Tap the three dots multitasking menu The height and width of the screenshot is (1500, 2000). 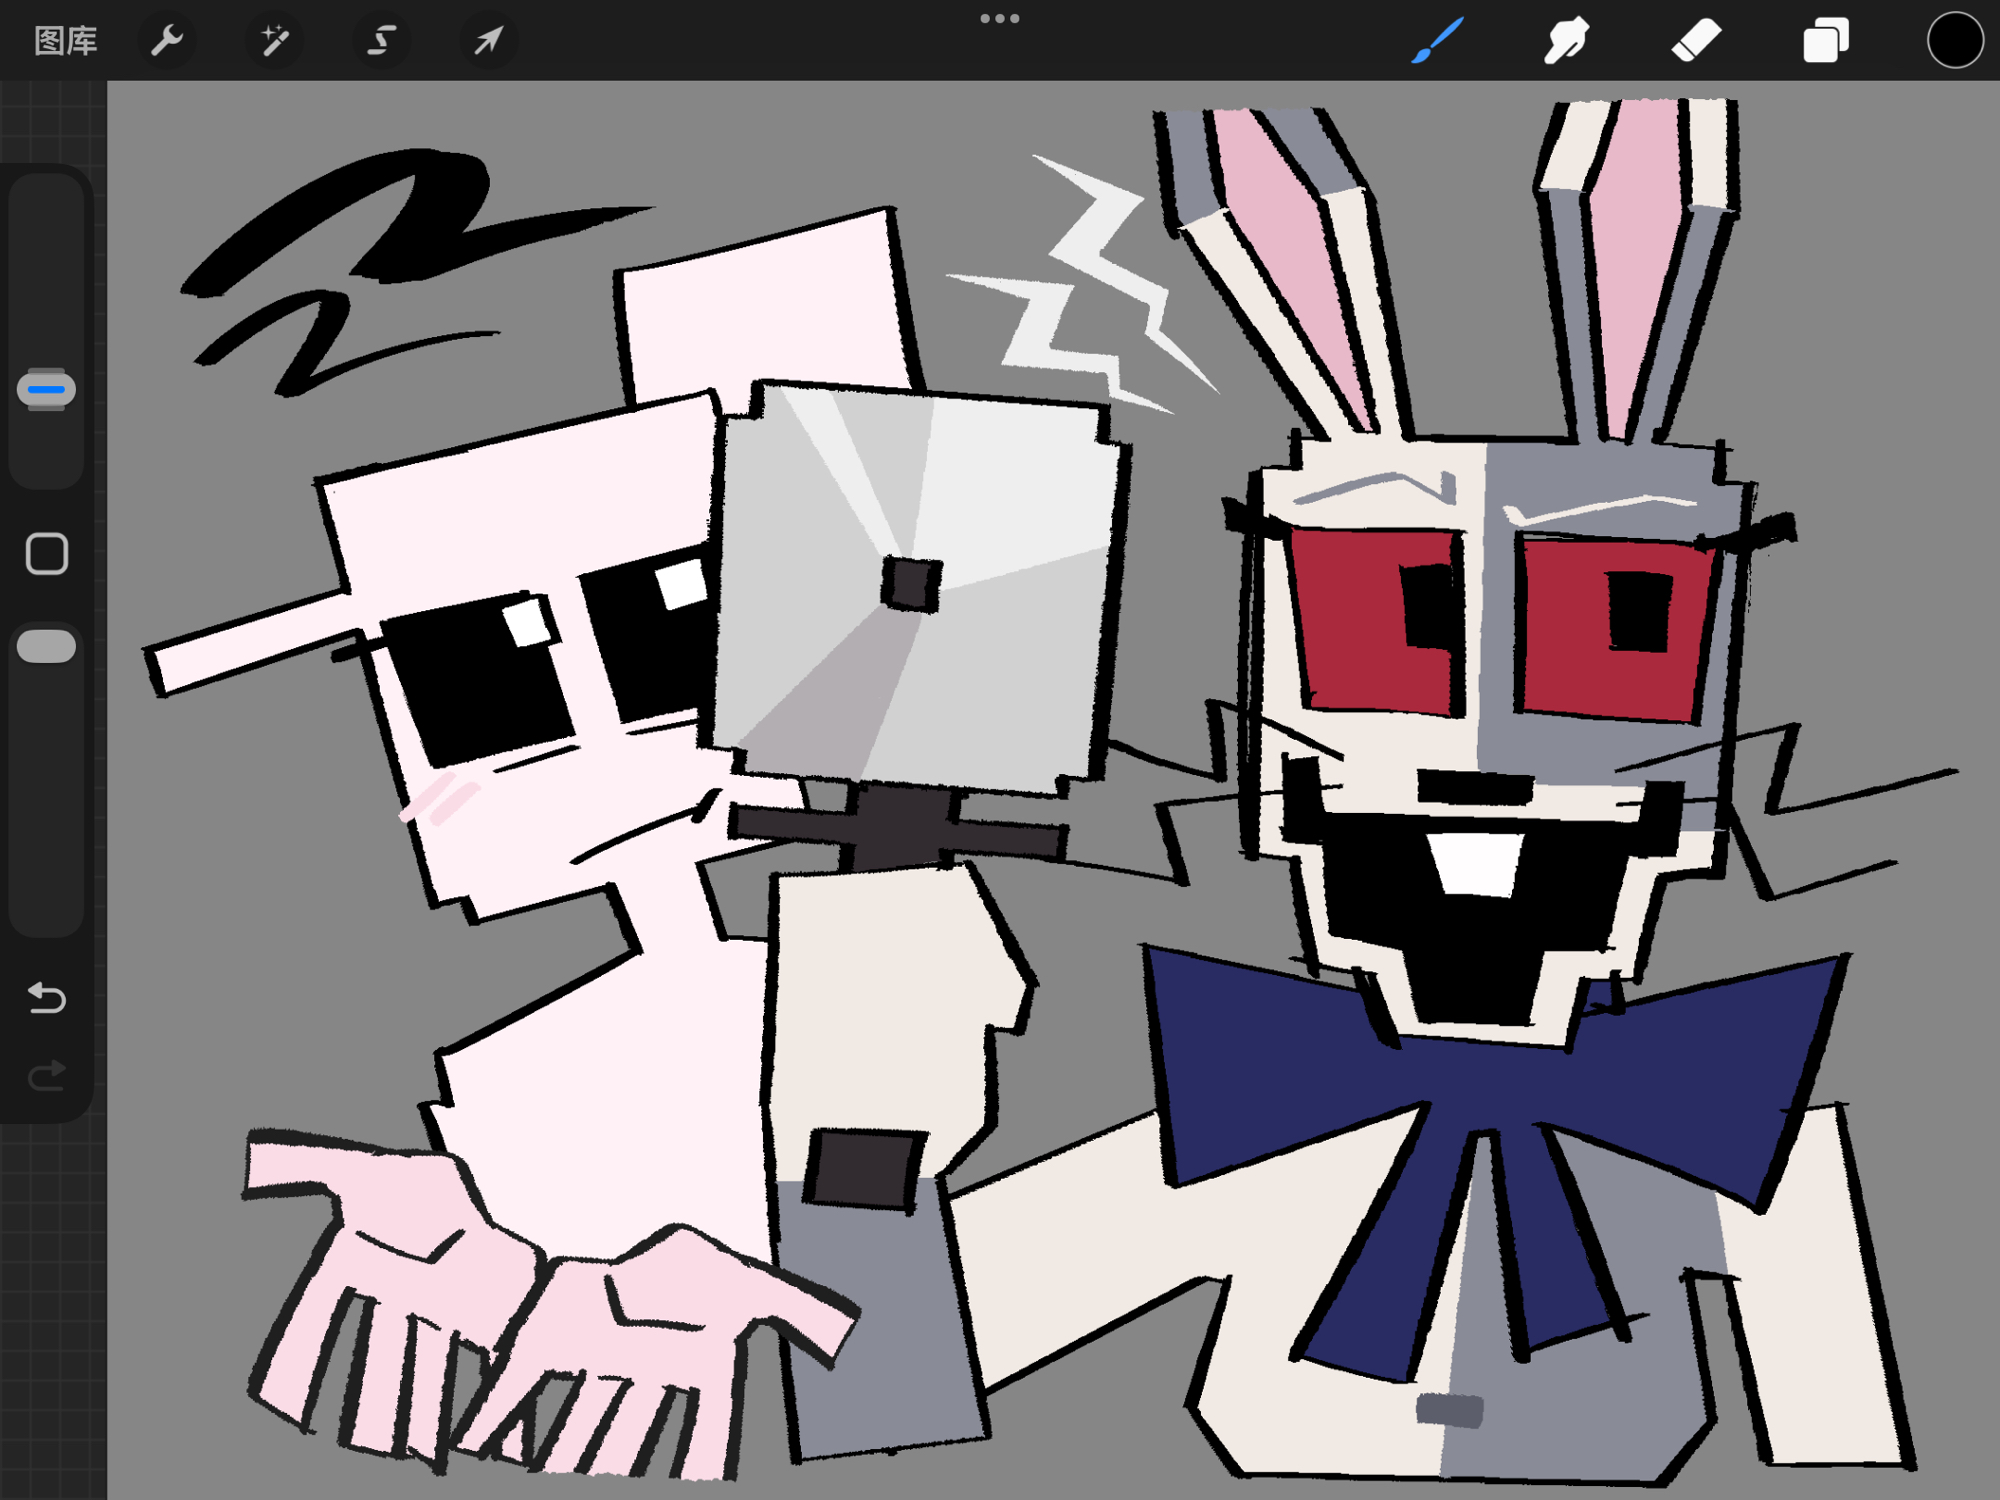click(x=999, y=18)
